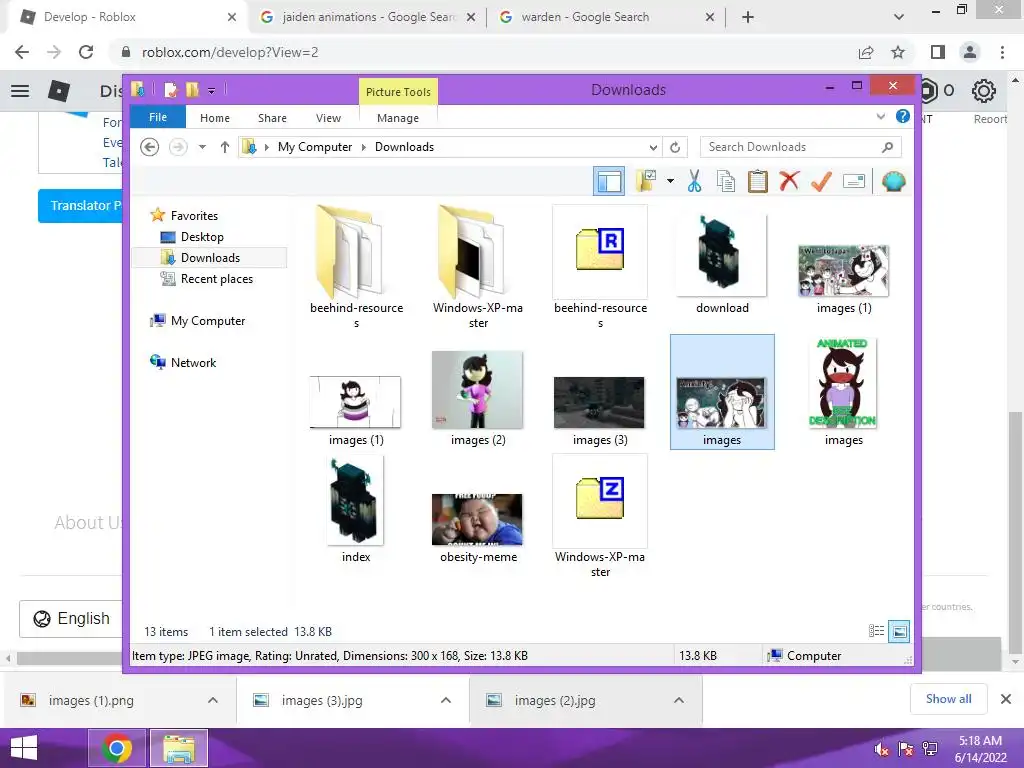This screenshot has height=768, width=1024.
Task: Open the Share ribbon tab
Action: click(x=272, y=118)
